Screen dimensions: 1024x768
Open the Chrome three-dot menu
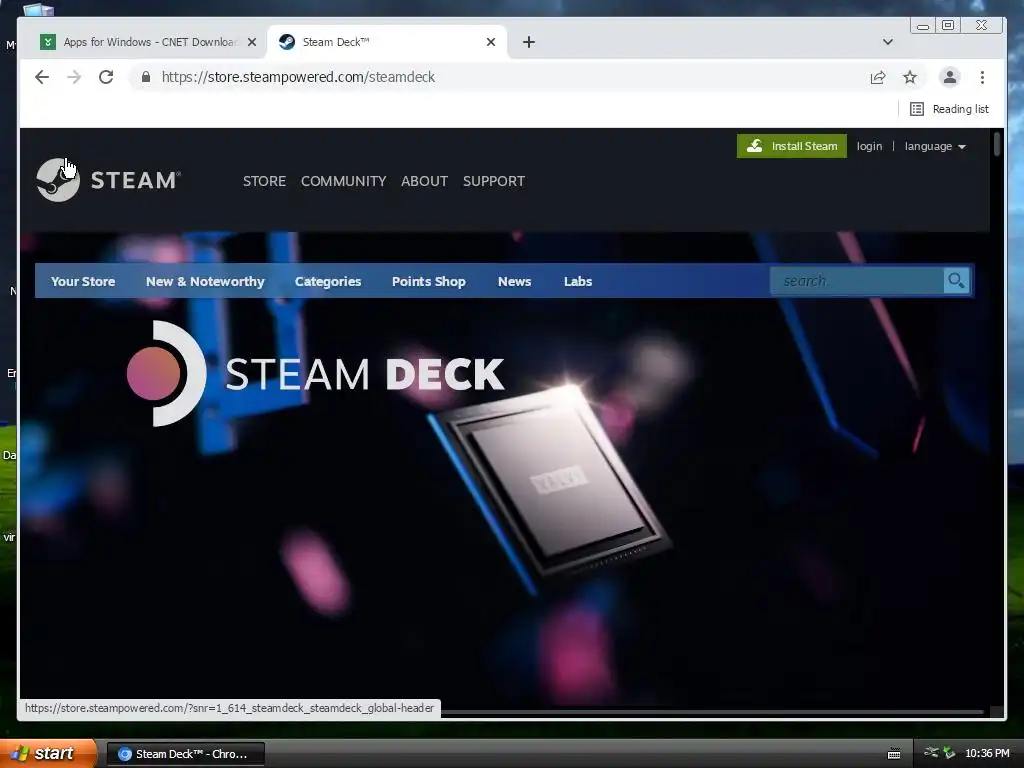982,77
